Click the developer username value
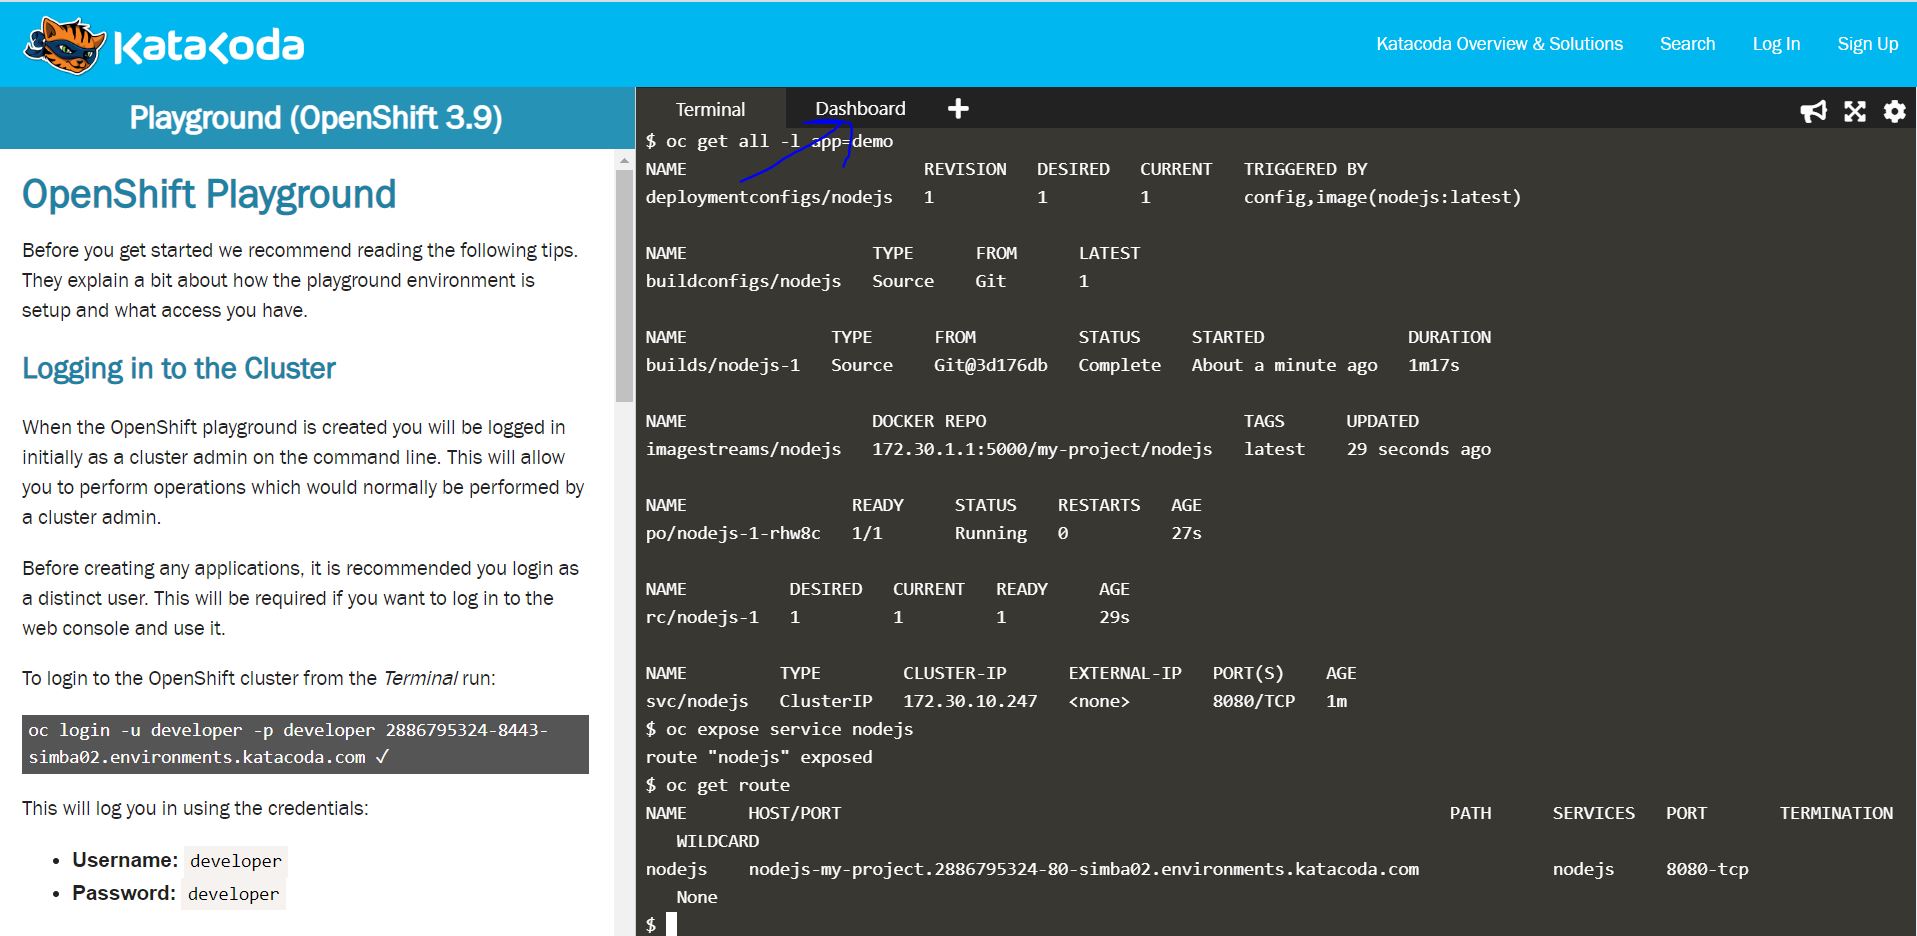Screen dimensions: 1917x936 coord(236,860)
